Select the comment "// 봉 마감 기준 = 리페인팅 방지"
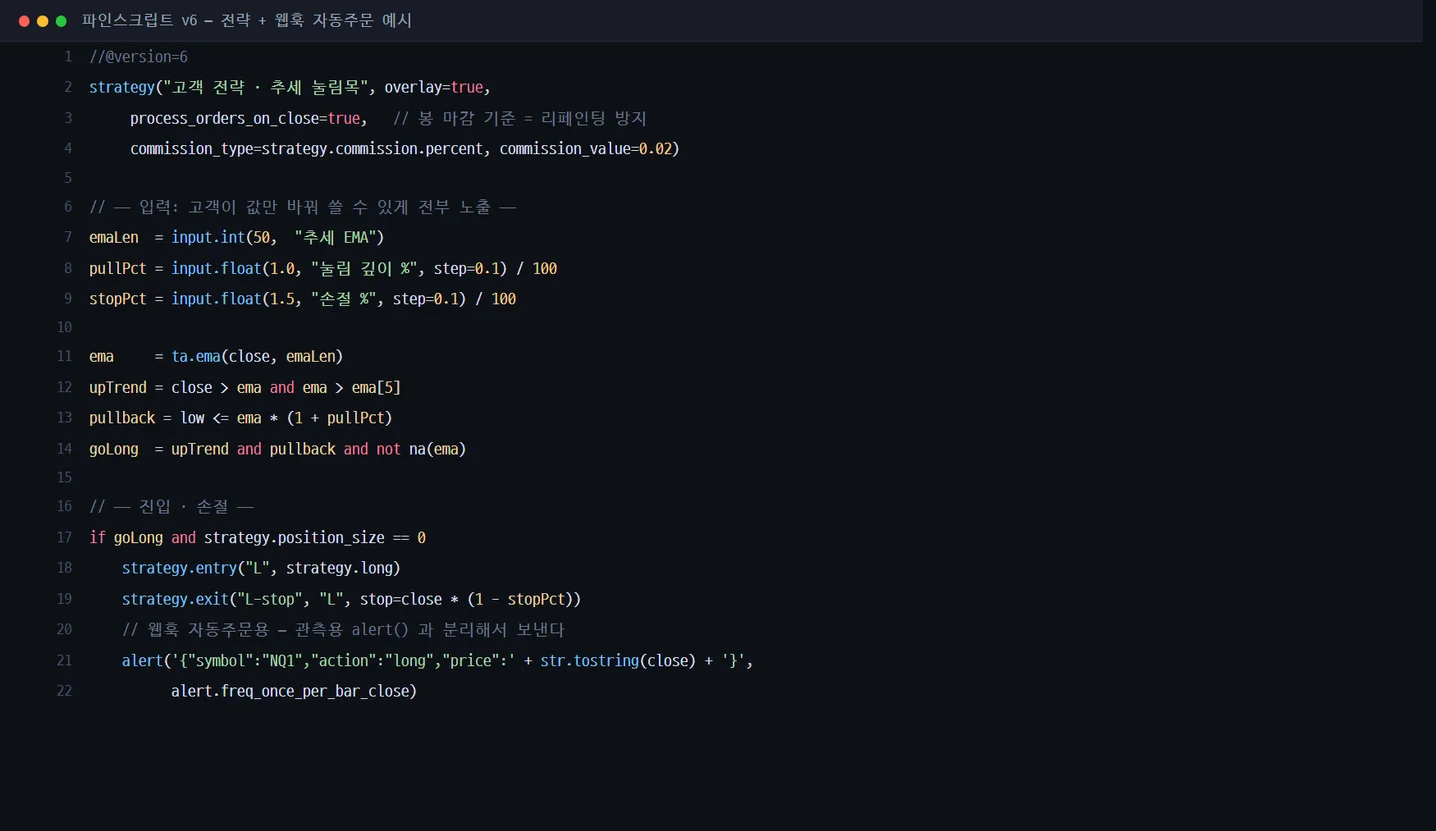The width and height of the screenshot is (1436, 831). coord(520,118)
